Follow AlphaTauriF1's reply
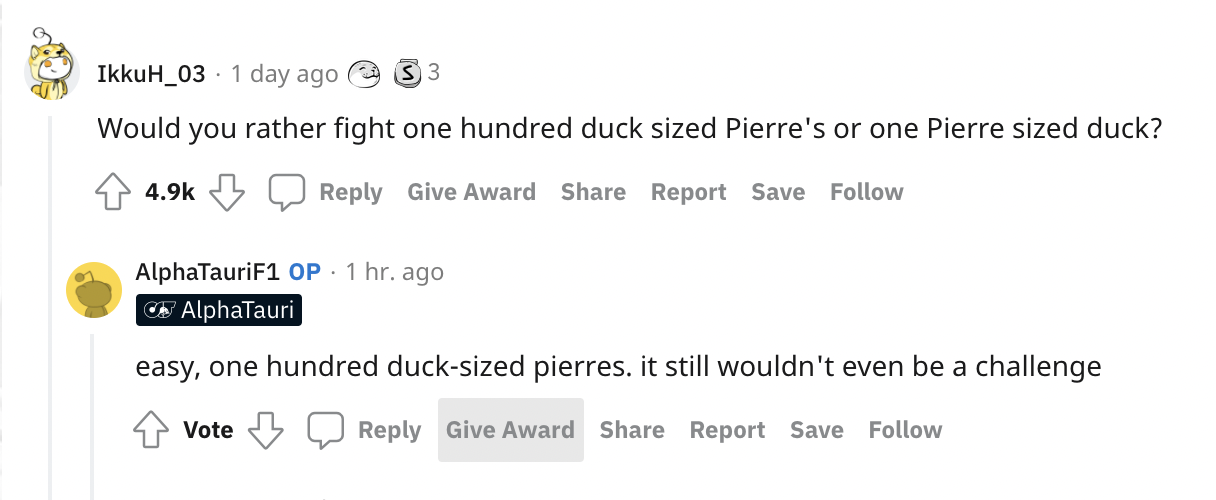Viewport: 1216px width, 500px height. pos(905,430)
